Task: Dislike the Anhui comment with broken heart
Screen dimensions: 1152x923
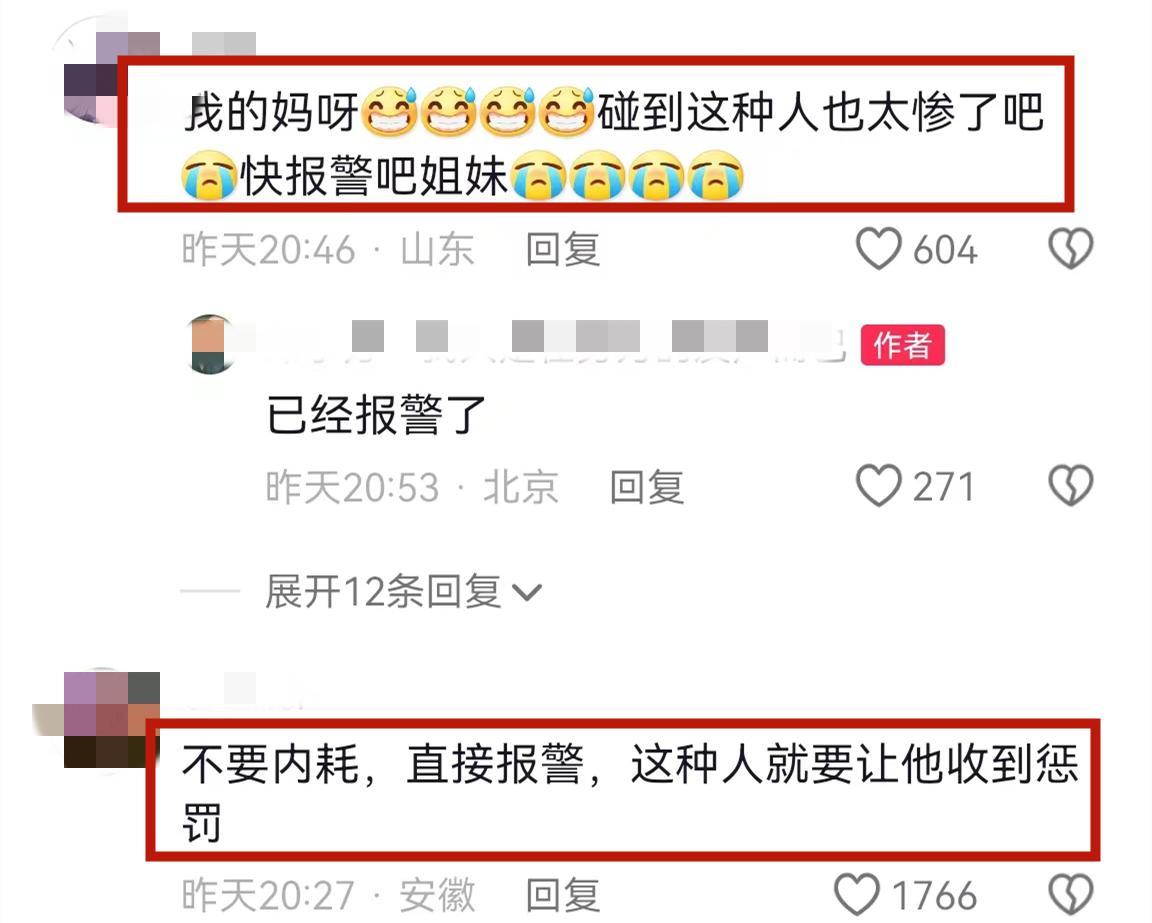Action: (1070, 894)
